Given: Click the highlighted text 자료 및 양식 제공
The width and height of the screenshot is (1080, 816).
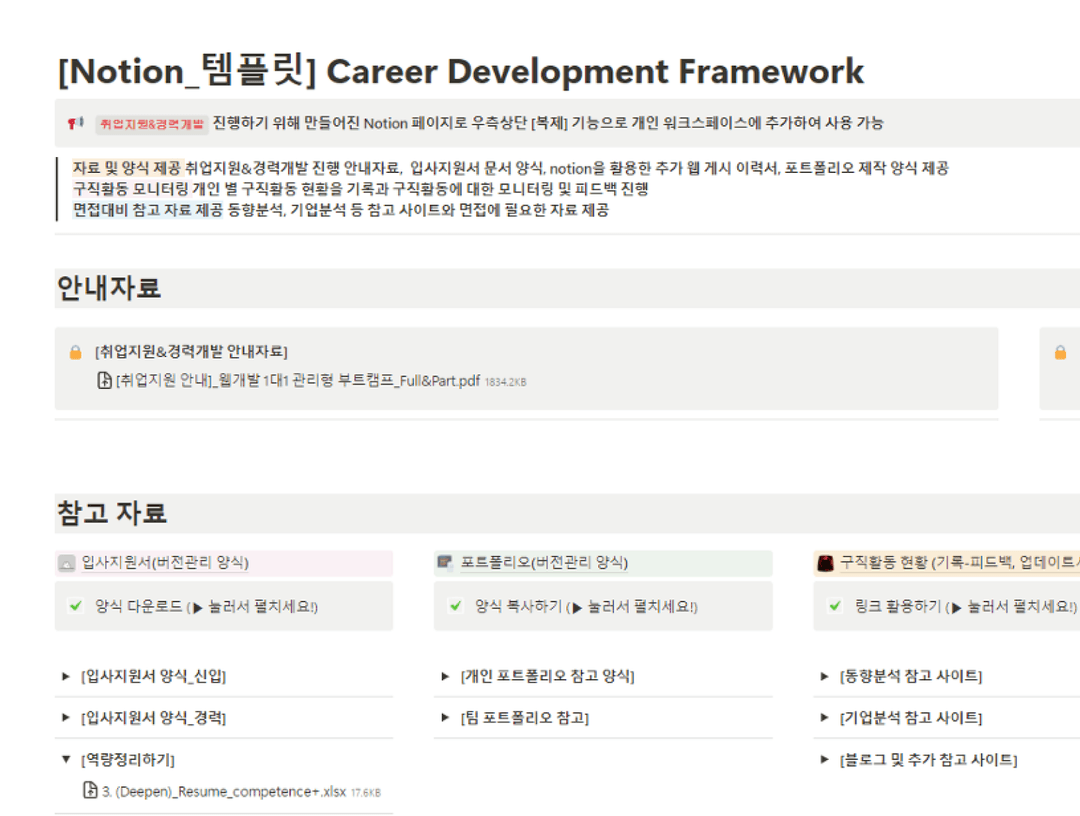Looking at the screenshot, I should pyautogui.click(x=127, y=168).
